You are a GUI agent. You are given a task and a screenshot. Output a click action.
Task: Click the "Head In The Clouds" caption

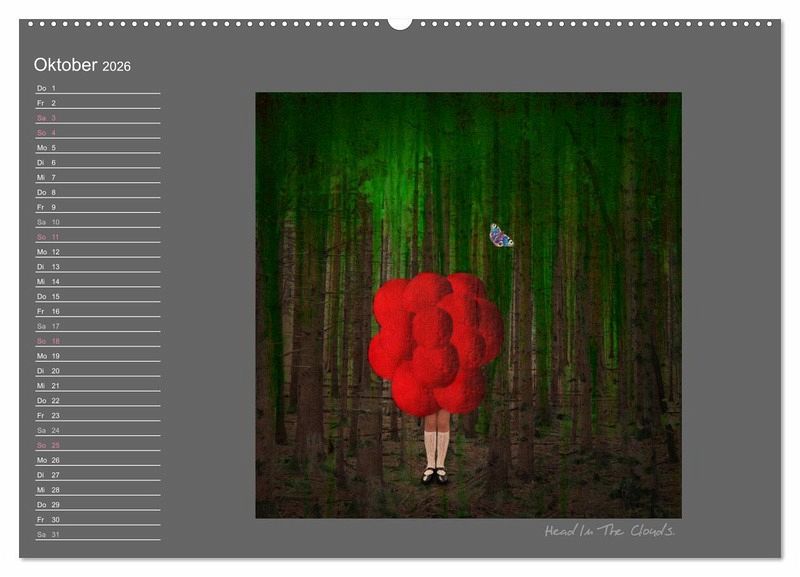[x=609, y=531]
